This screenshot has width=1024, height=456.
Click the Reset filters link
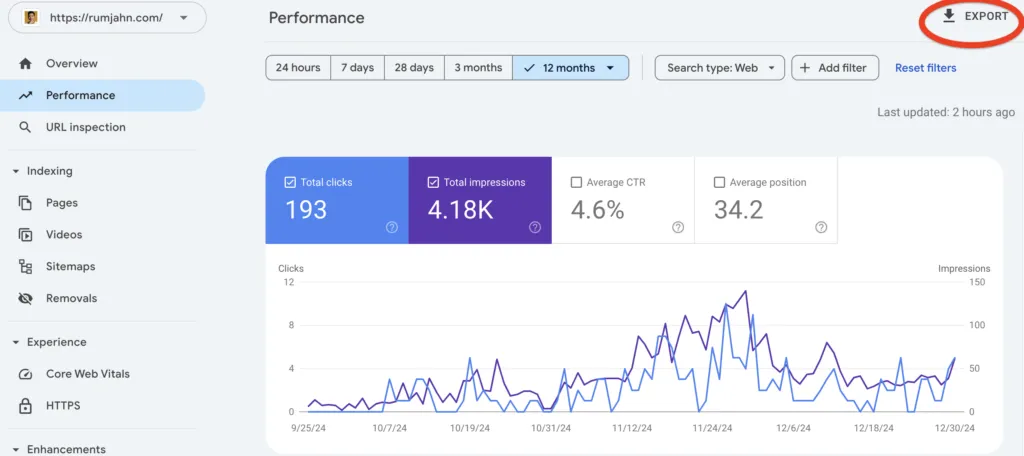pos(925,68)
